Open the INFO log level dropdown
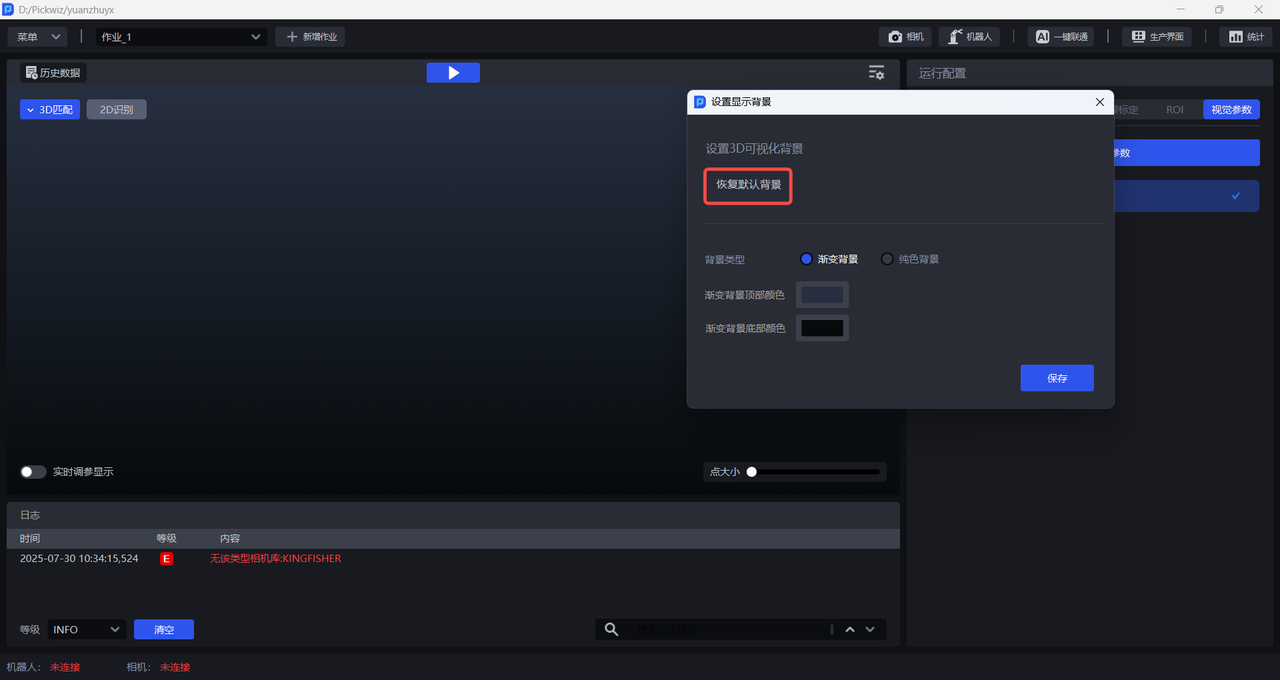Image resolution: width=1280 pixels, height=680 pixels. tap(87, 629)
